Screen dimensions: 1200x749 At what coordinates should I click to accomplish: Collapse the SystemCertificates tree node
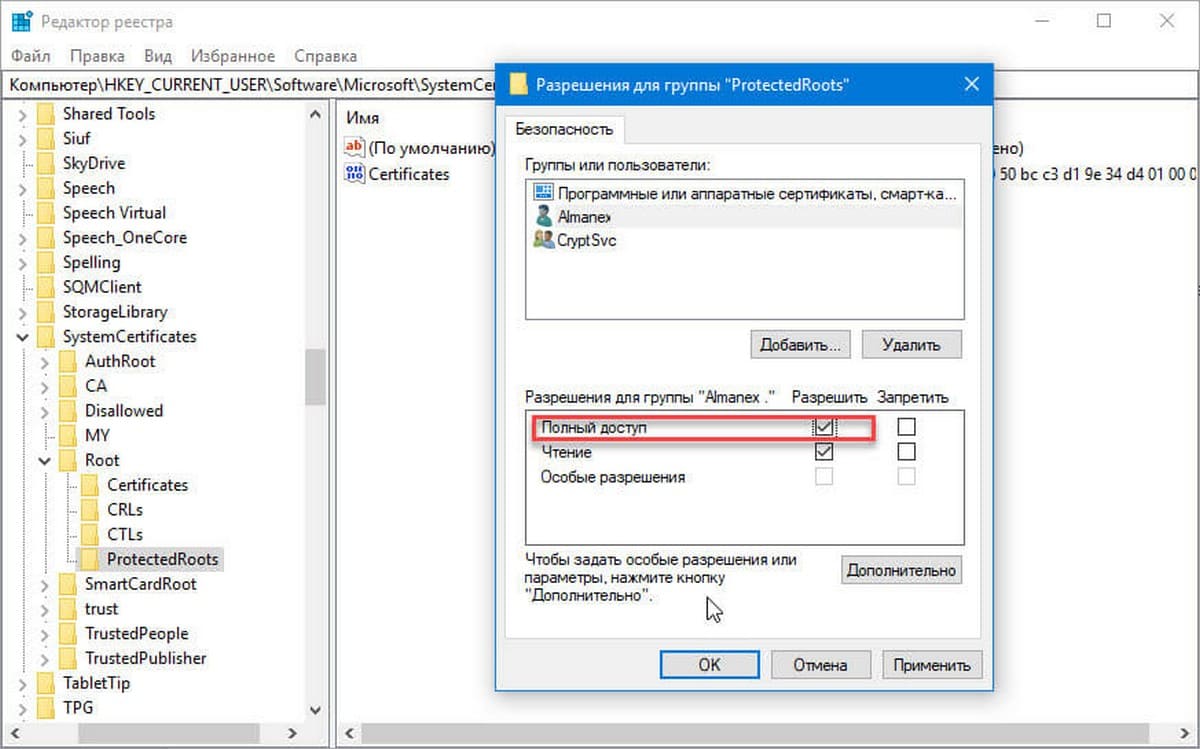tap(23, 337)
